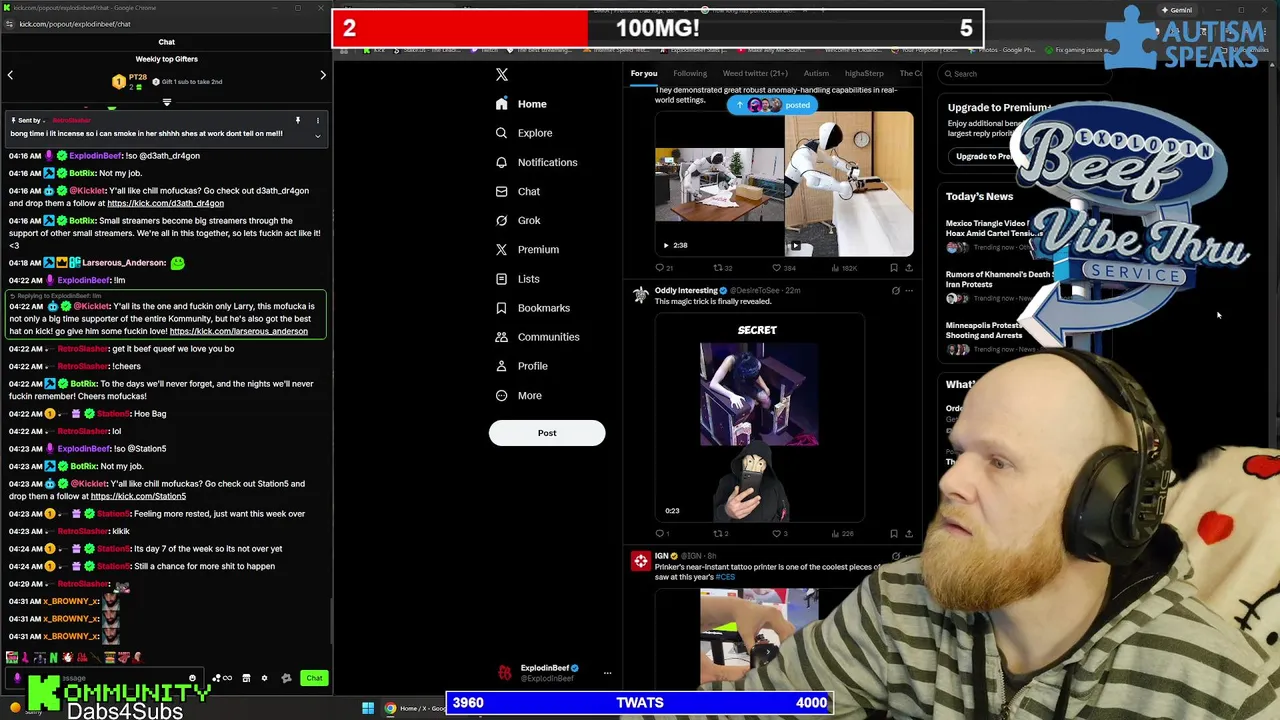Collapse the Weekly top Gifters panel
1280x720 pixels.
tap(167, 102)
